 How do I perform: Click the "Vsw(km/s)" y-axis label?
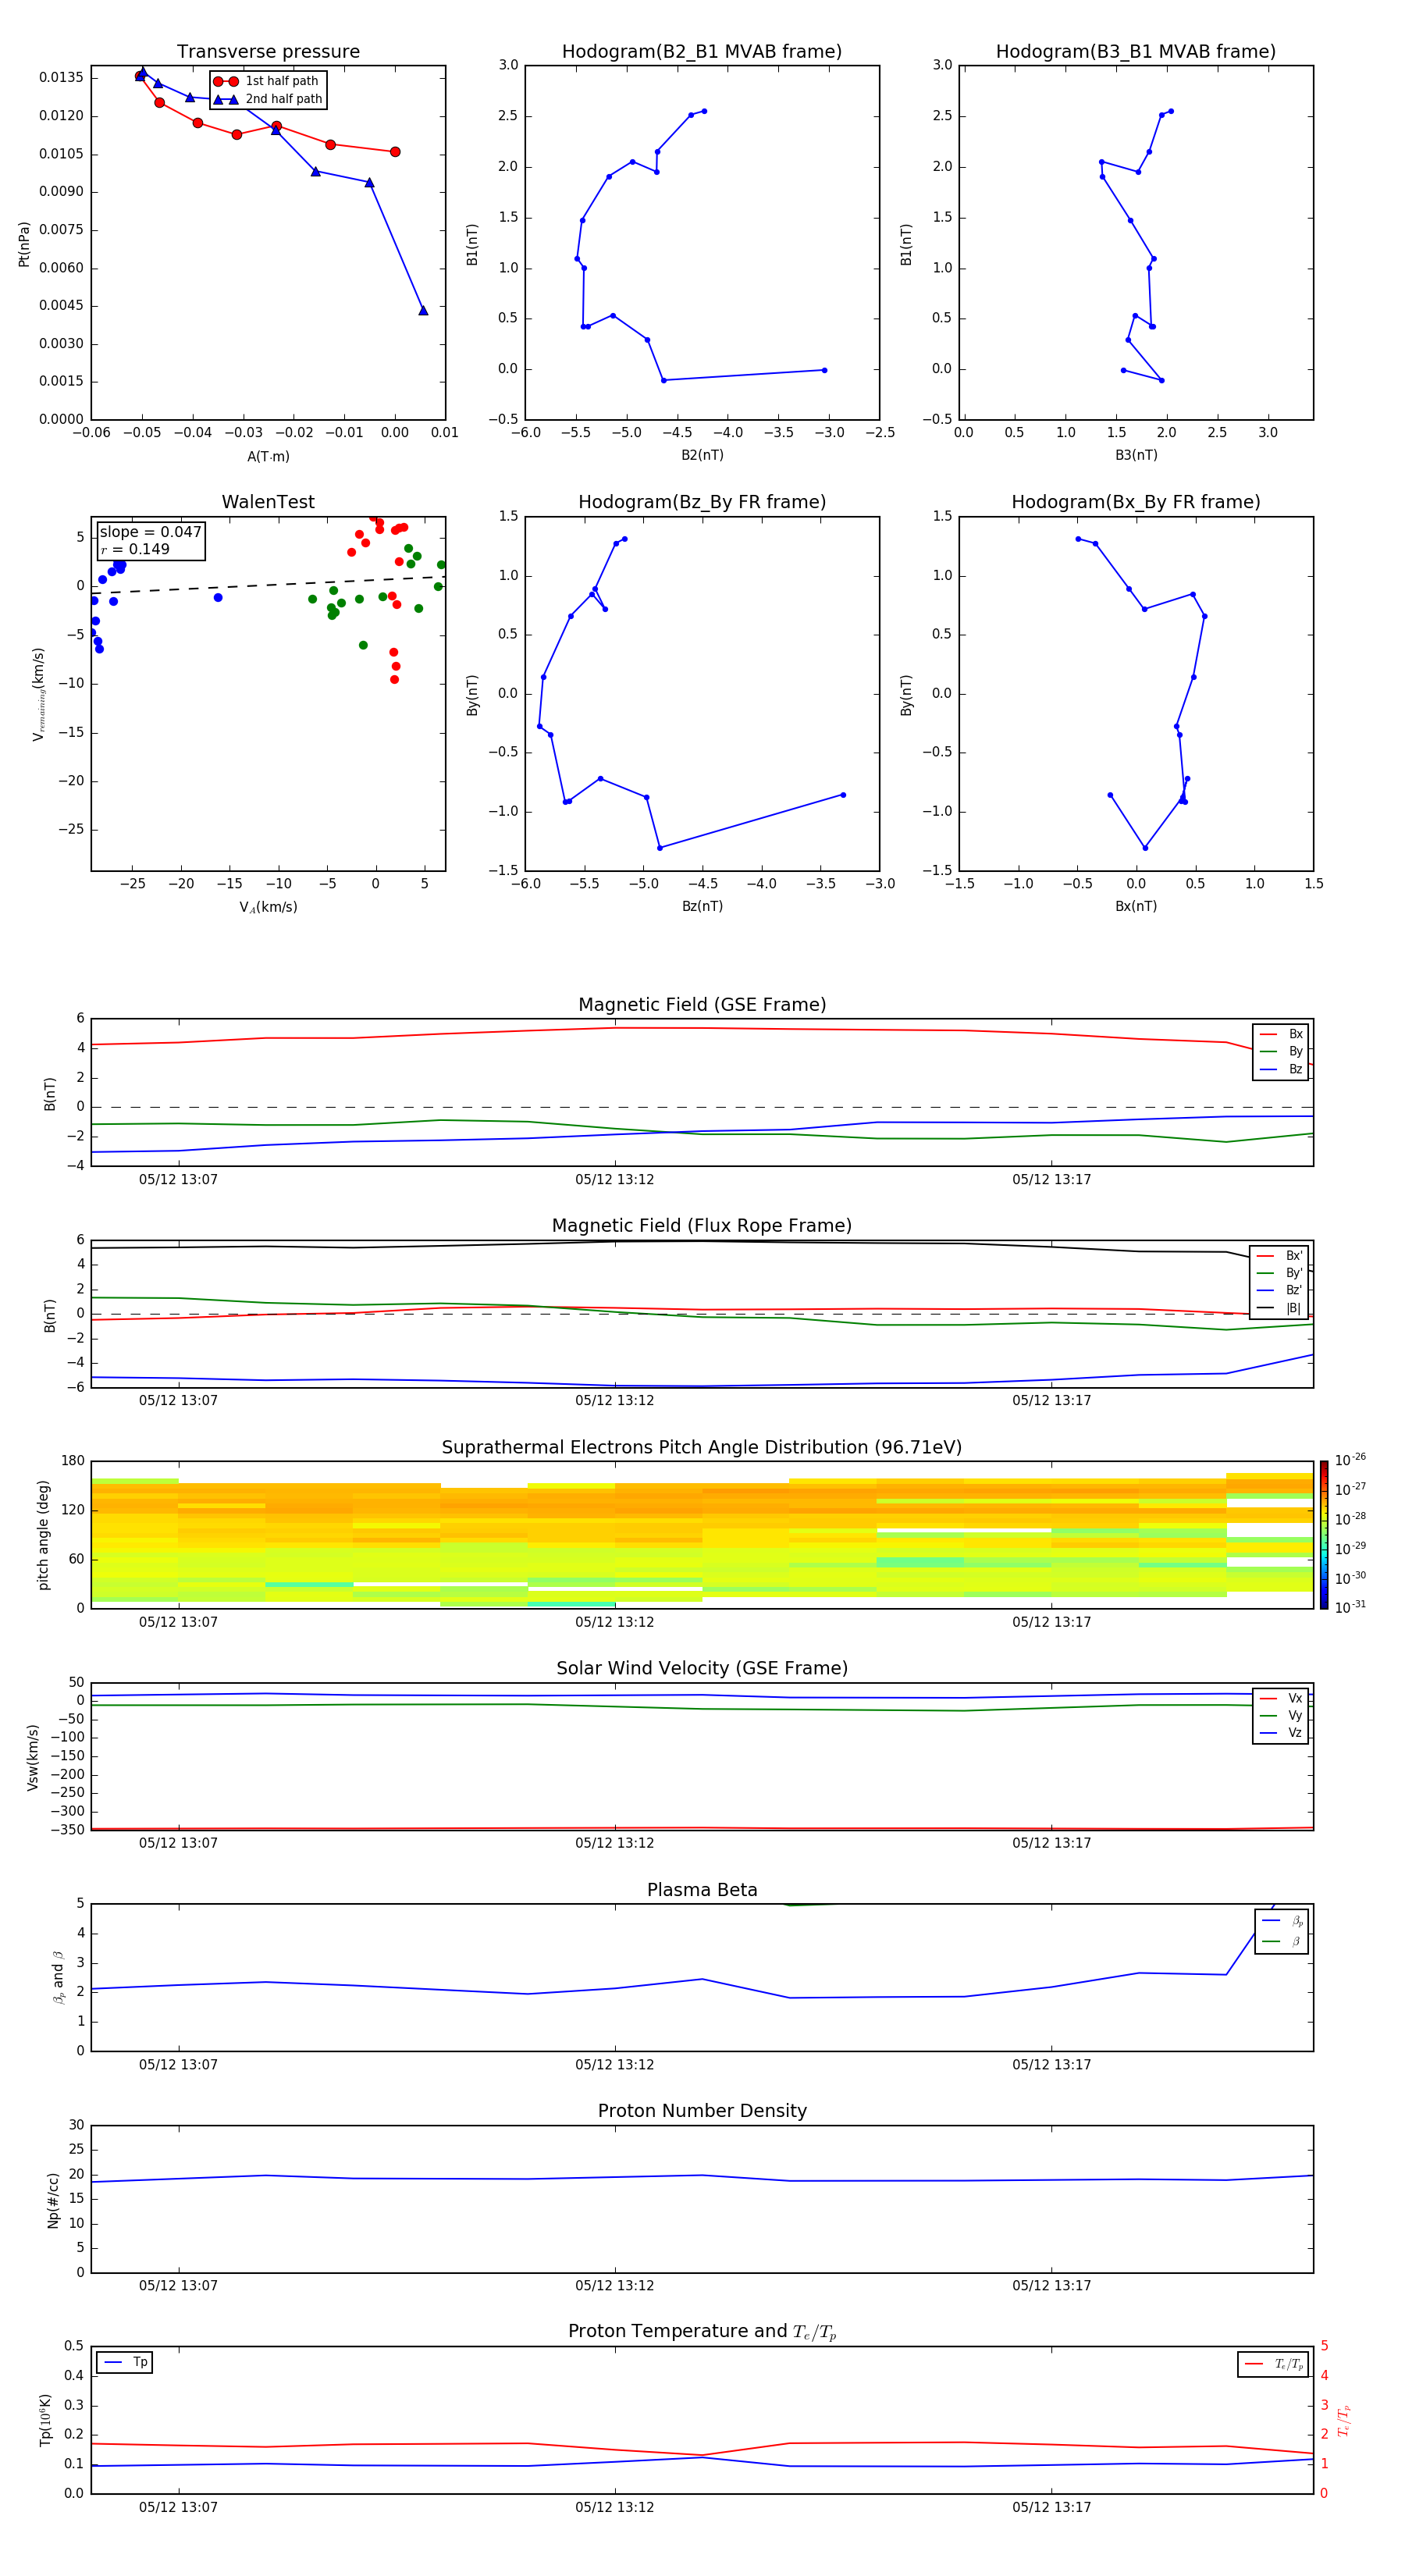(33, 1757)
